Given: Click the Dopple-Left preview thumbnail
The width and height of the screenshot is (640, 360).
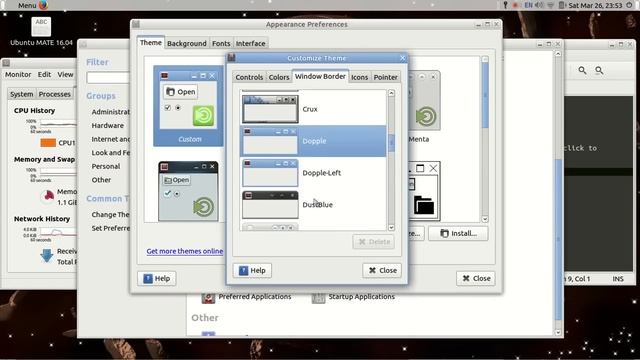Looking at the screenshot, I should (270, 173).
